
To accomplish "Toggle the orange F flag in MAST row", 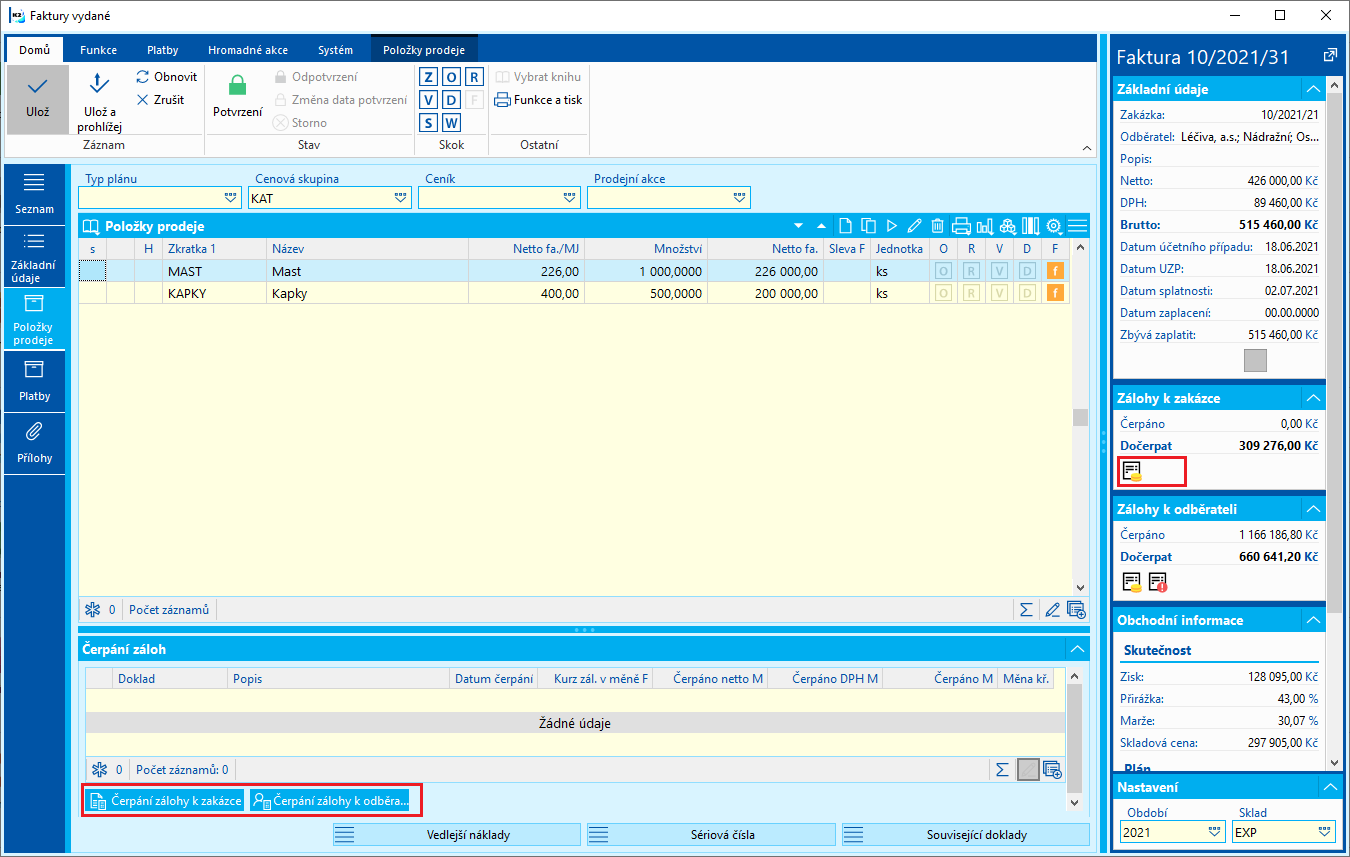I will click(1054, 271).
